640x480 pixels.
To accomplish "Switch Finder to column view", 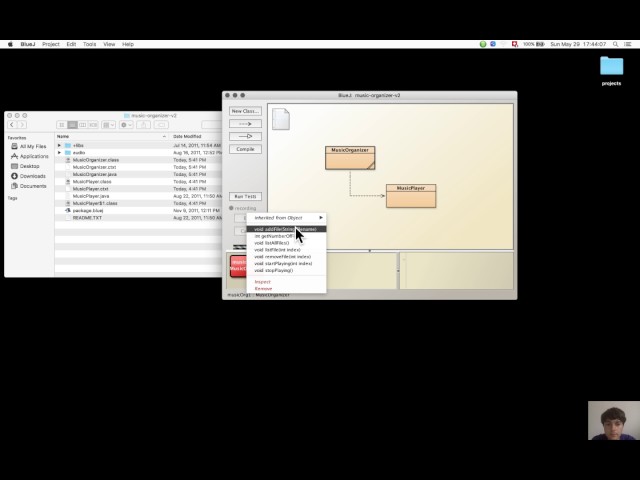I will (82, 125).
